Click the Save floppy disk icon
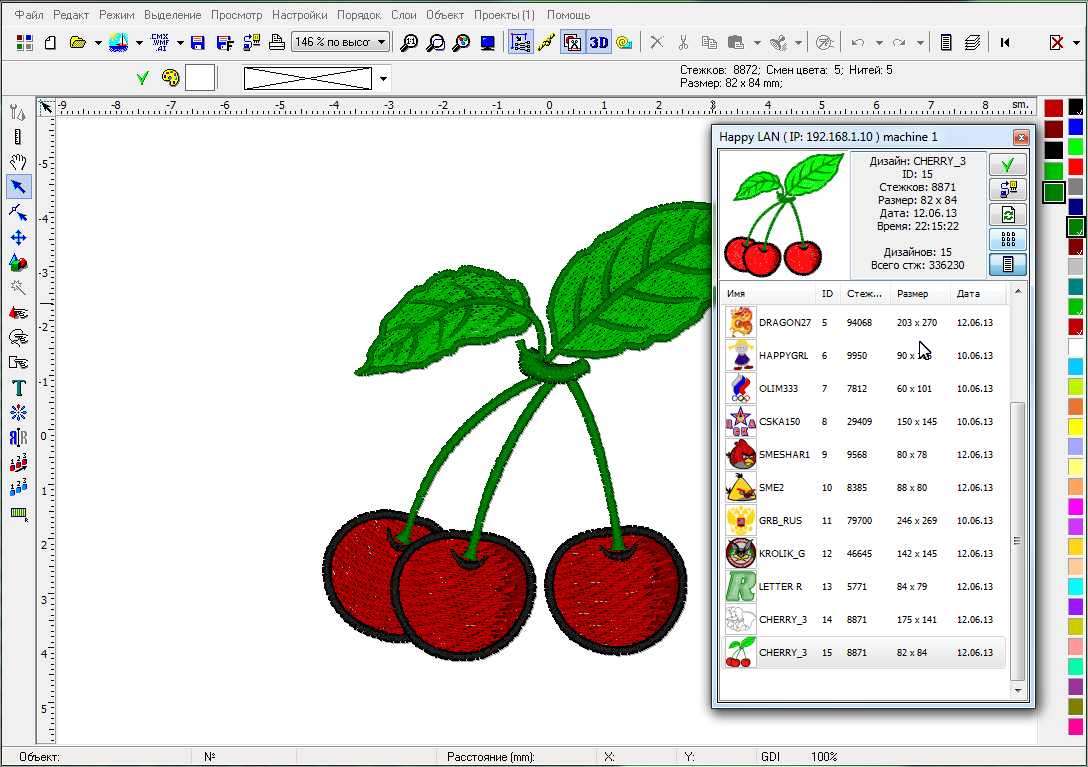 tap(198, 43)
